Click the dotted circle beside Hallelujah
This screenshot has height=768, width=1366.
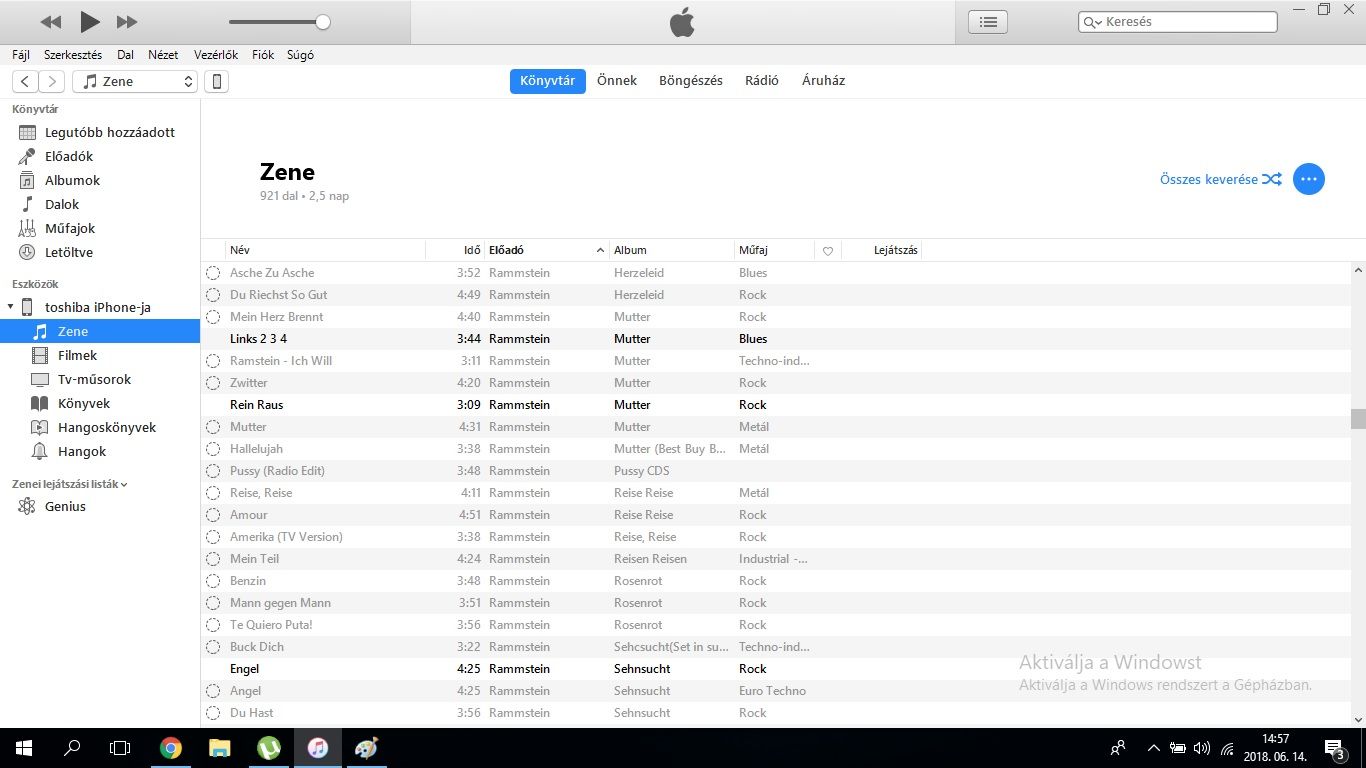[x=212, y=449]
